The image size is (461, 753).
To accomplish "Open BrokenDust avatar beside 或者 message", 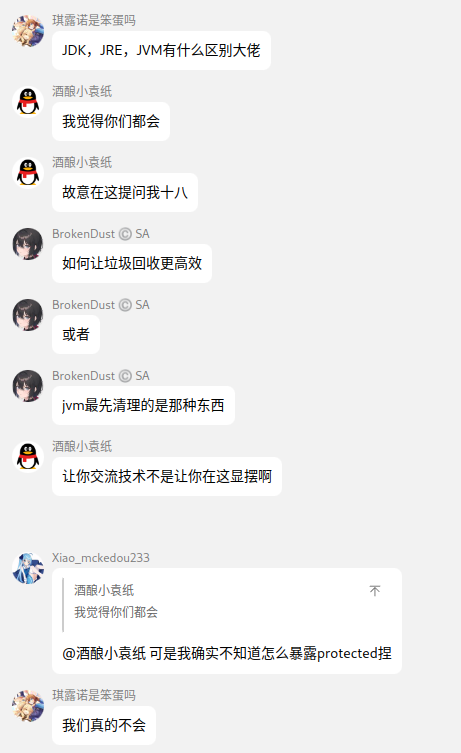I will (28, 315).
